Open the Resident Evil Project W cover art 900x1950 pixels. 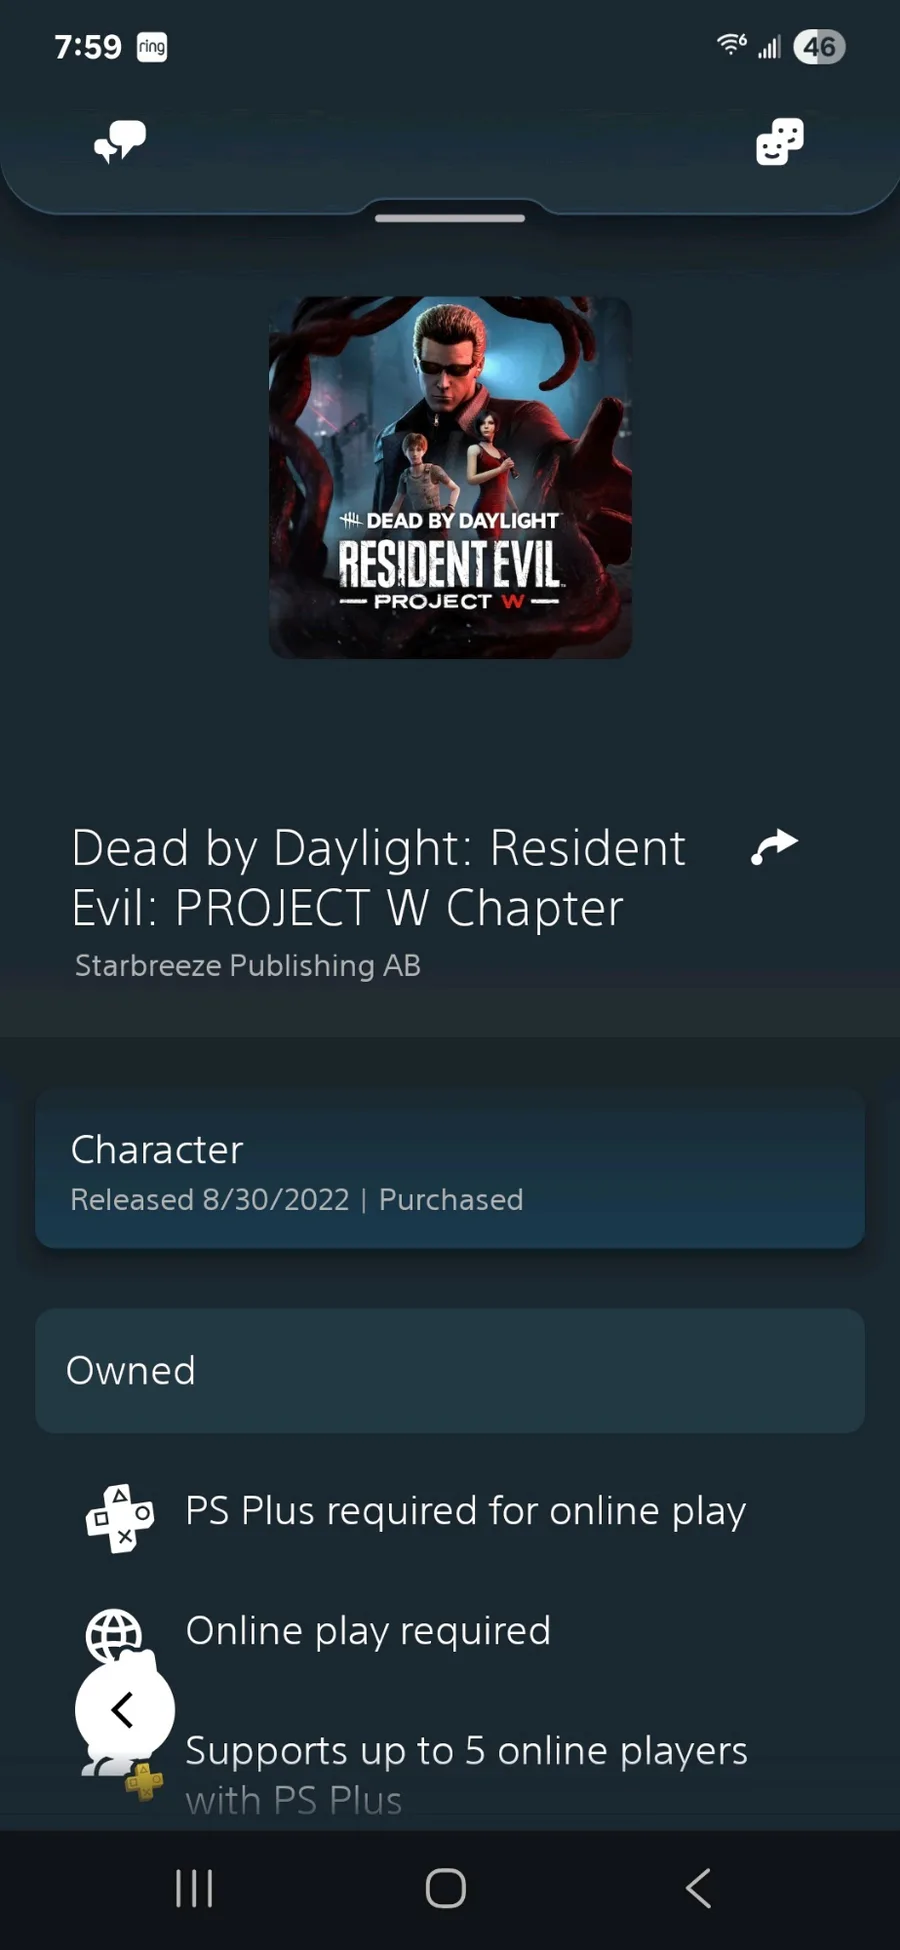point(450,477)
